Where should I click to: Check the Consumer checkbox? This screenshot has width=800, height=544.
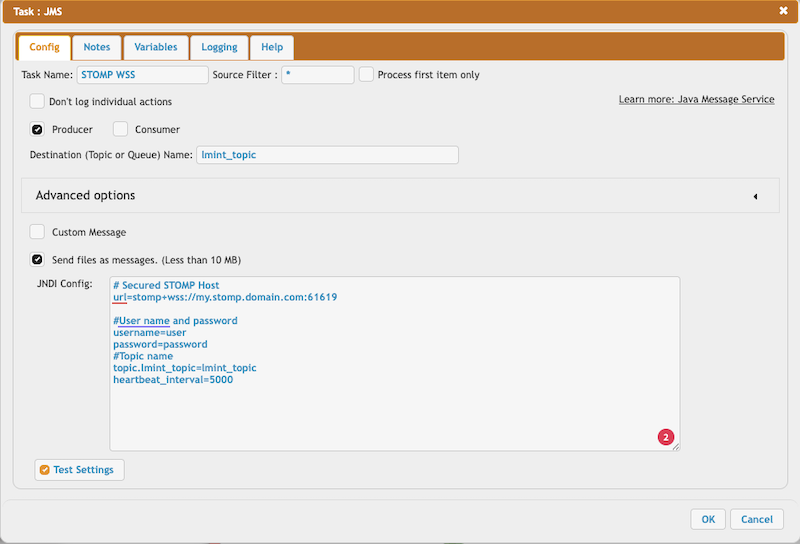[x=120, y=129]
